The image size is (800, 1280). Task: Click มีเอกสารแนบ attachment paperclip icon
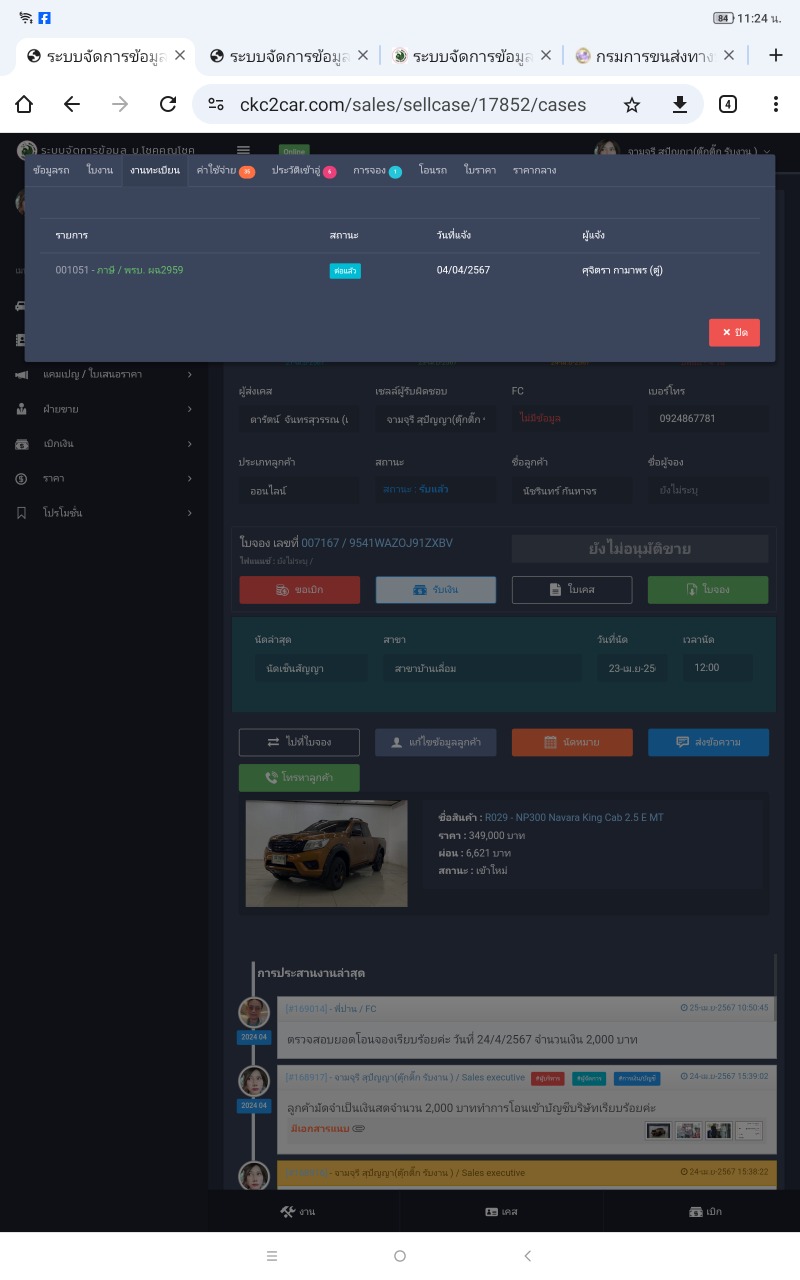pos(359,1128)
